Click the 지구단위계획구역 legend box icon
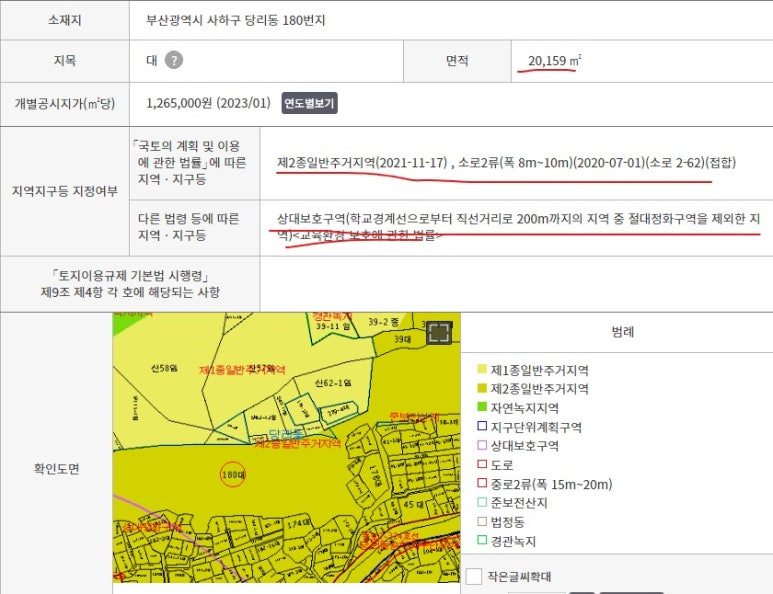The image size is (773, 594). [482, 426]
